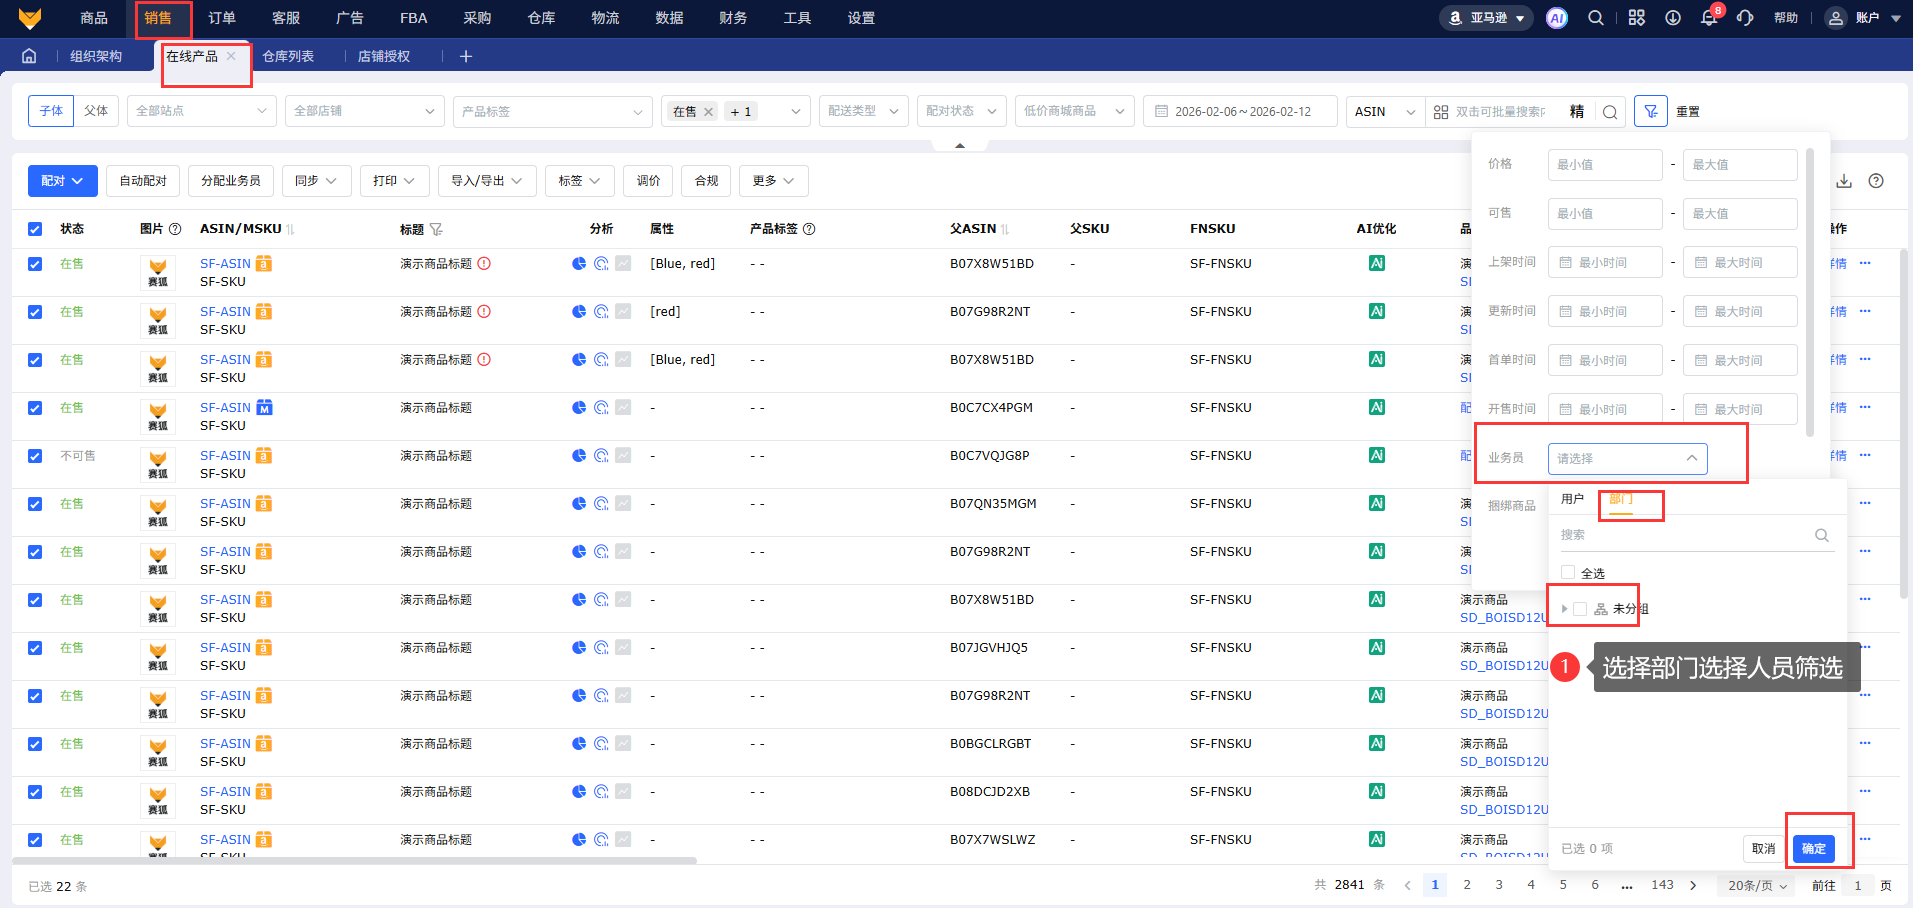Click the 价格 minimum value input field
The width and height of the screenshot is (1913, 908).
click(x=1604, y=164)
